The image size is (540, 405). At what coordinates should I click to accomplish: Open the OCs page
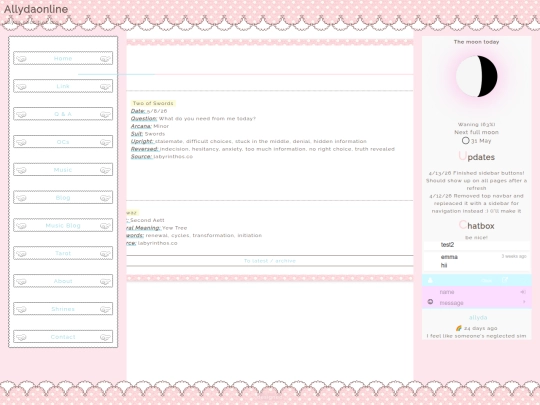pyautogui.click(x=63, y=142)
